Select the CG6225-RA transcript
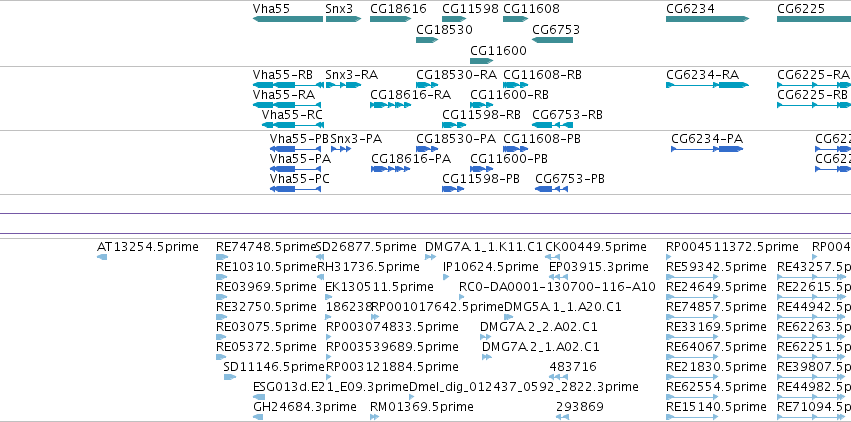 click(x=814, y=85)
